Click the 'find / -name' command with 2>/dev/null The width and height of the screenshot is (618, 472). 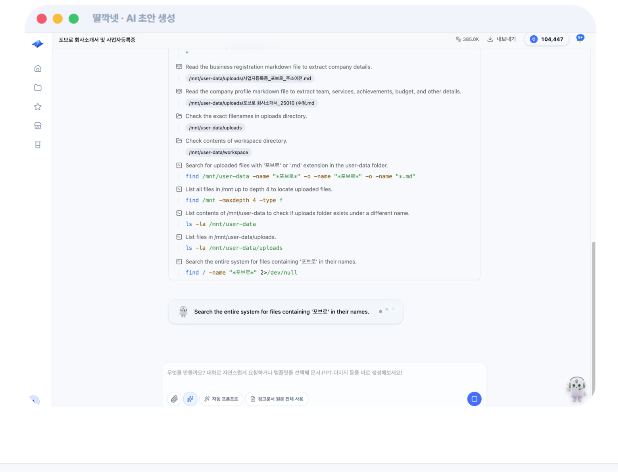[x=241, y=272]
